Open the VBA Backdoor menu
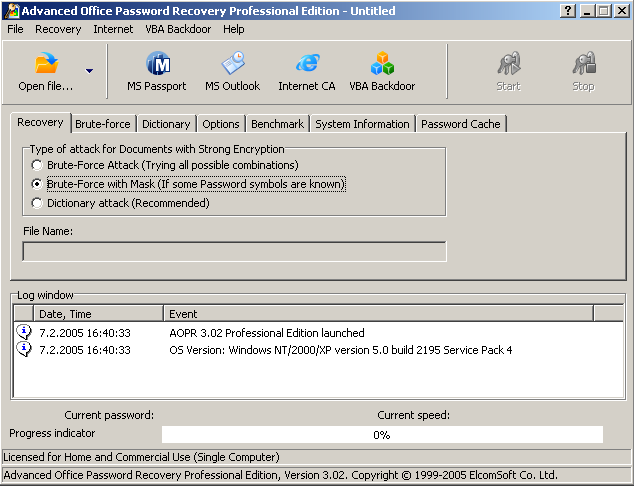This screenshot has height=486, width=634. pos(178,29)
